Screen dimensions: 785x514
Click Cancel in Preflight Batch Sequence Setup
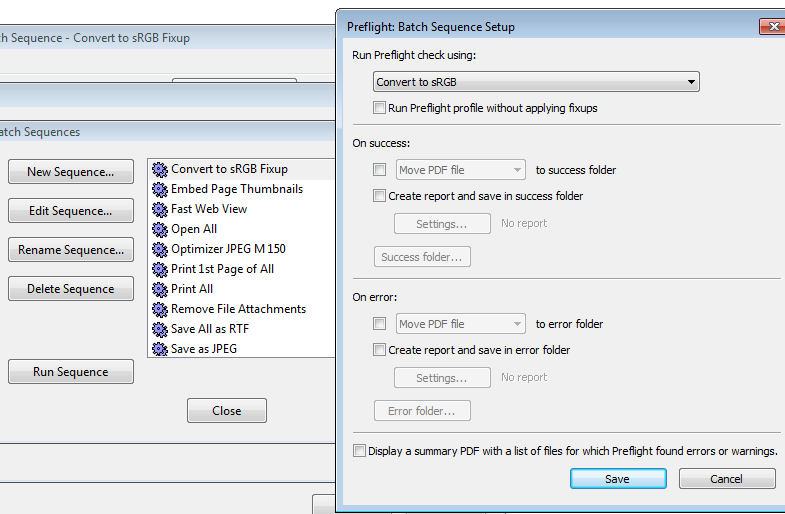[727, 479]
